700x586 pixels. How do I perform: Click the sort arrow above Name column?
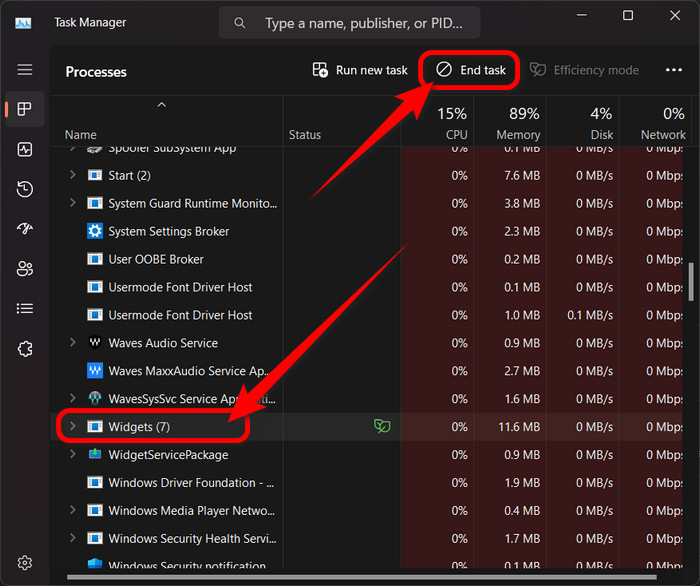(162, 105)
